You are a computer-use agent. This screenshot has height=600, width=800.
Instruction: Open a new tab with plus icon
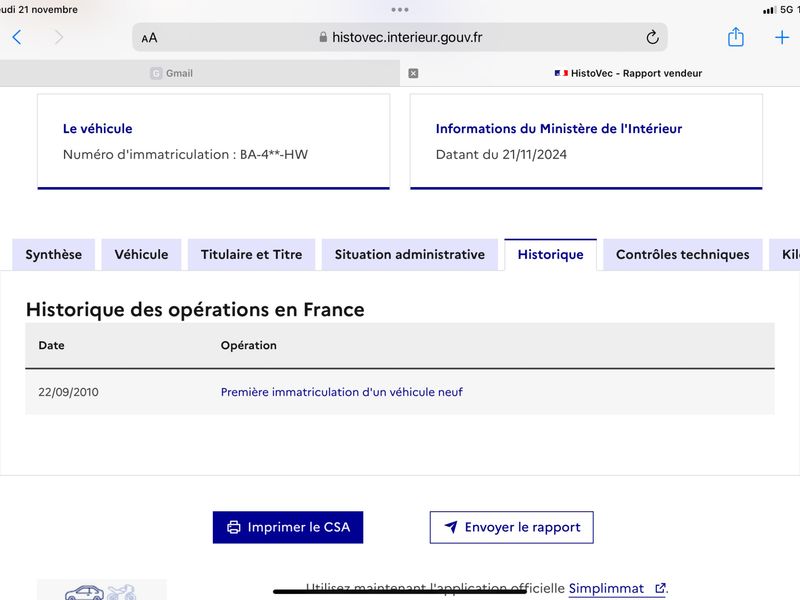[782, 37]
